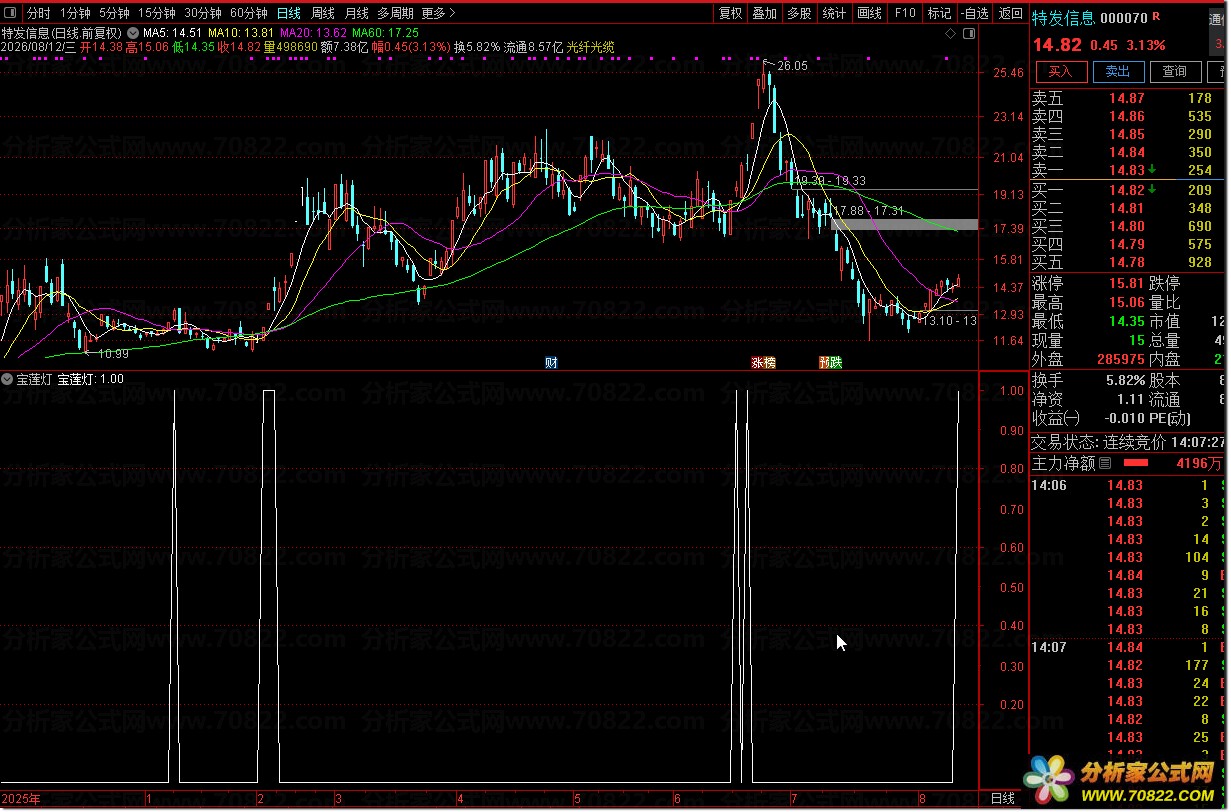Click the 最低 value 14.35
Screen dimensions: 1231x812
pyautogui.click(x=1126, y=321)
